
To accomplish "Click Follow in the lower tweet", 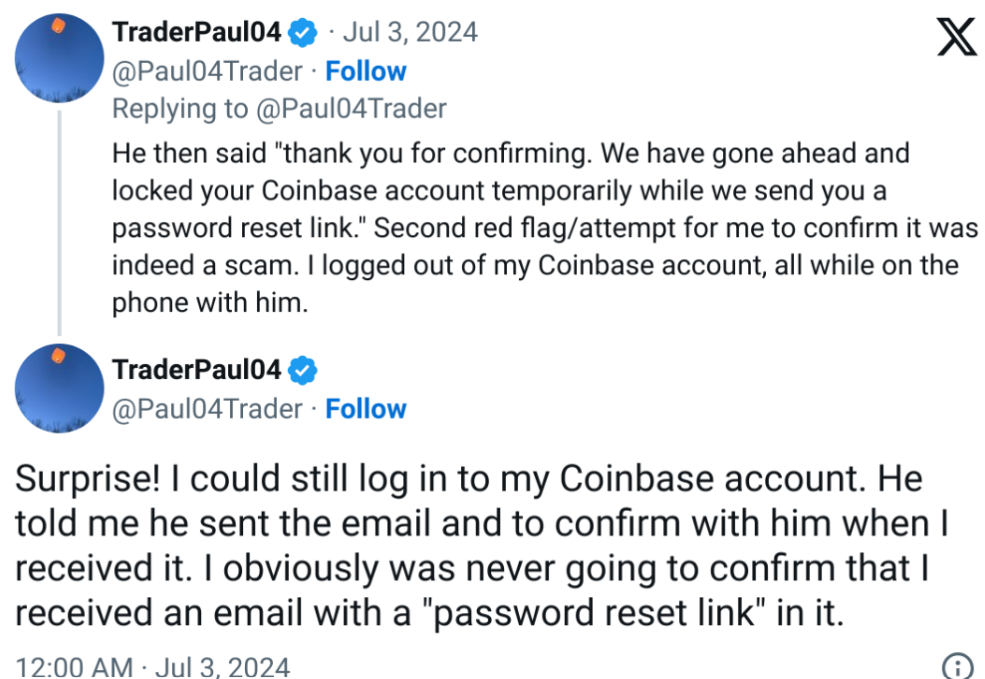I will pos(366,409).
